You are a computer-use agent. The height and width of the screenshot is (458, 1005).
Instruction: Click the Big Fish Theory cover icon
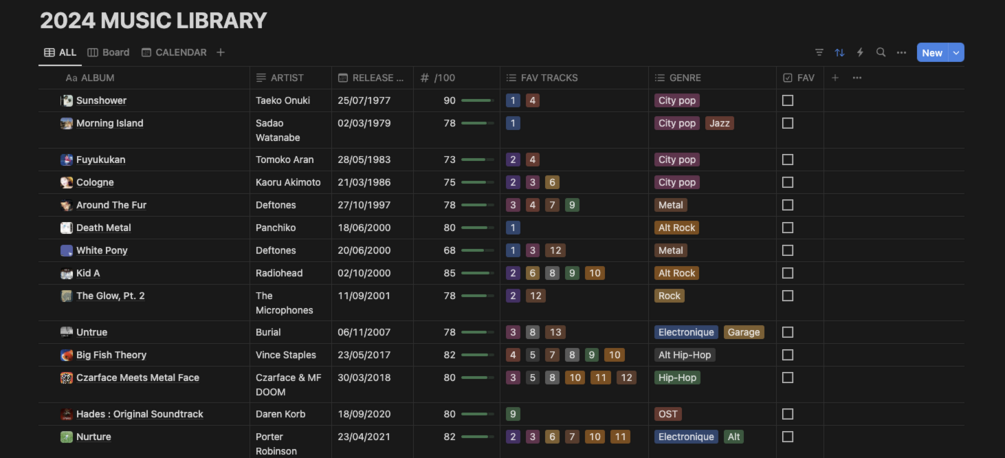67,355
